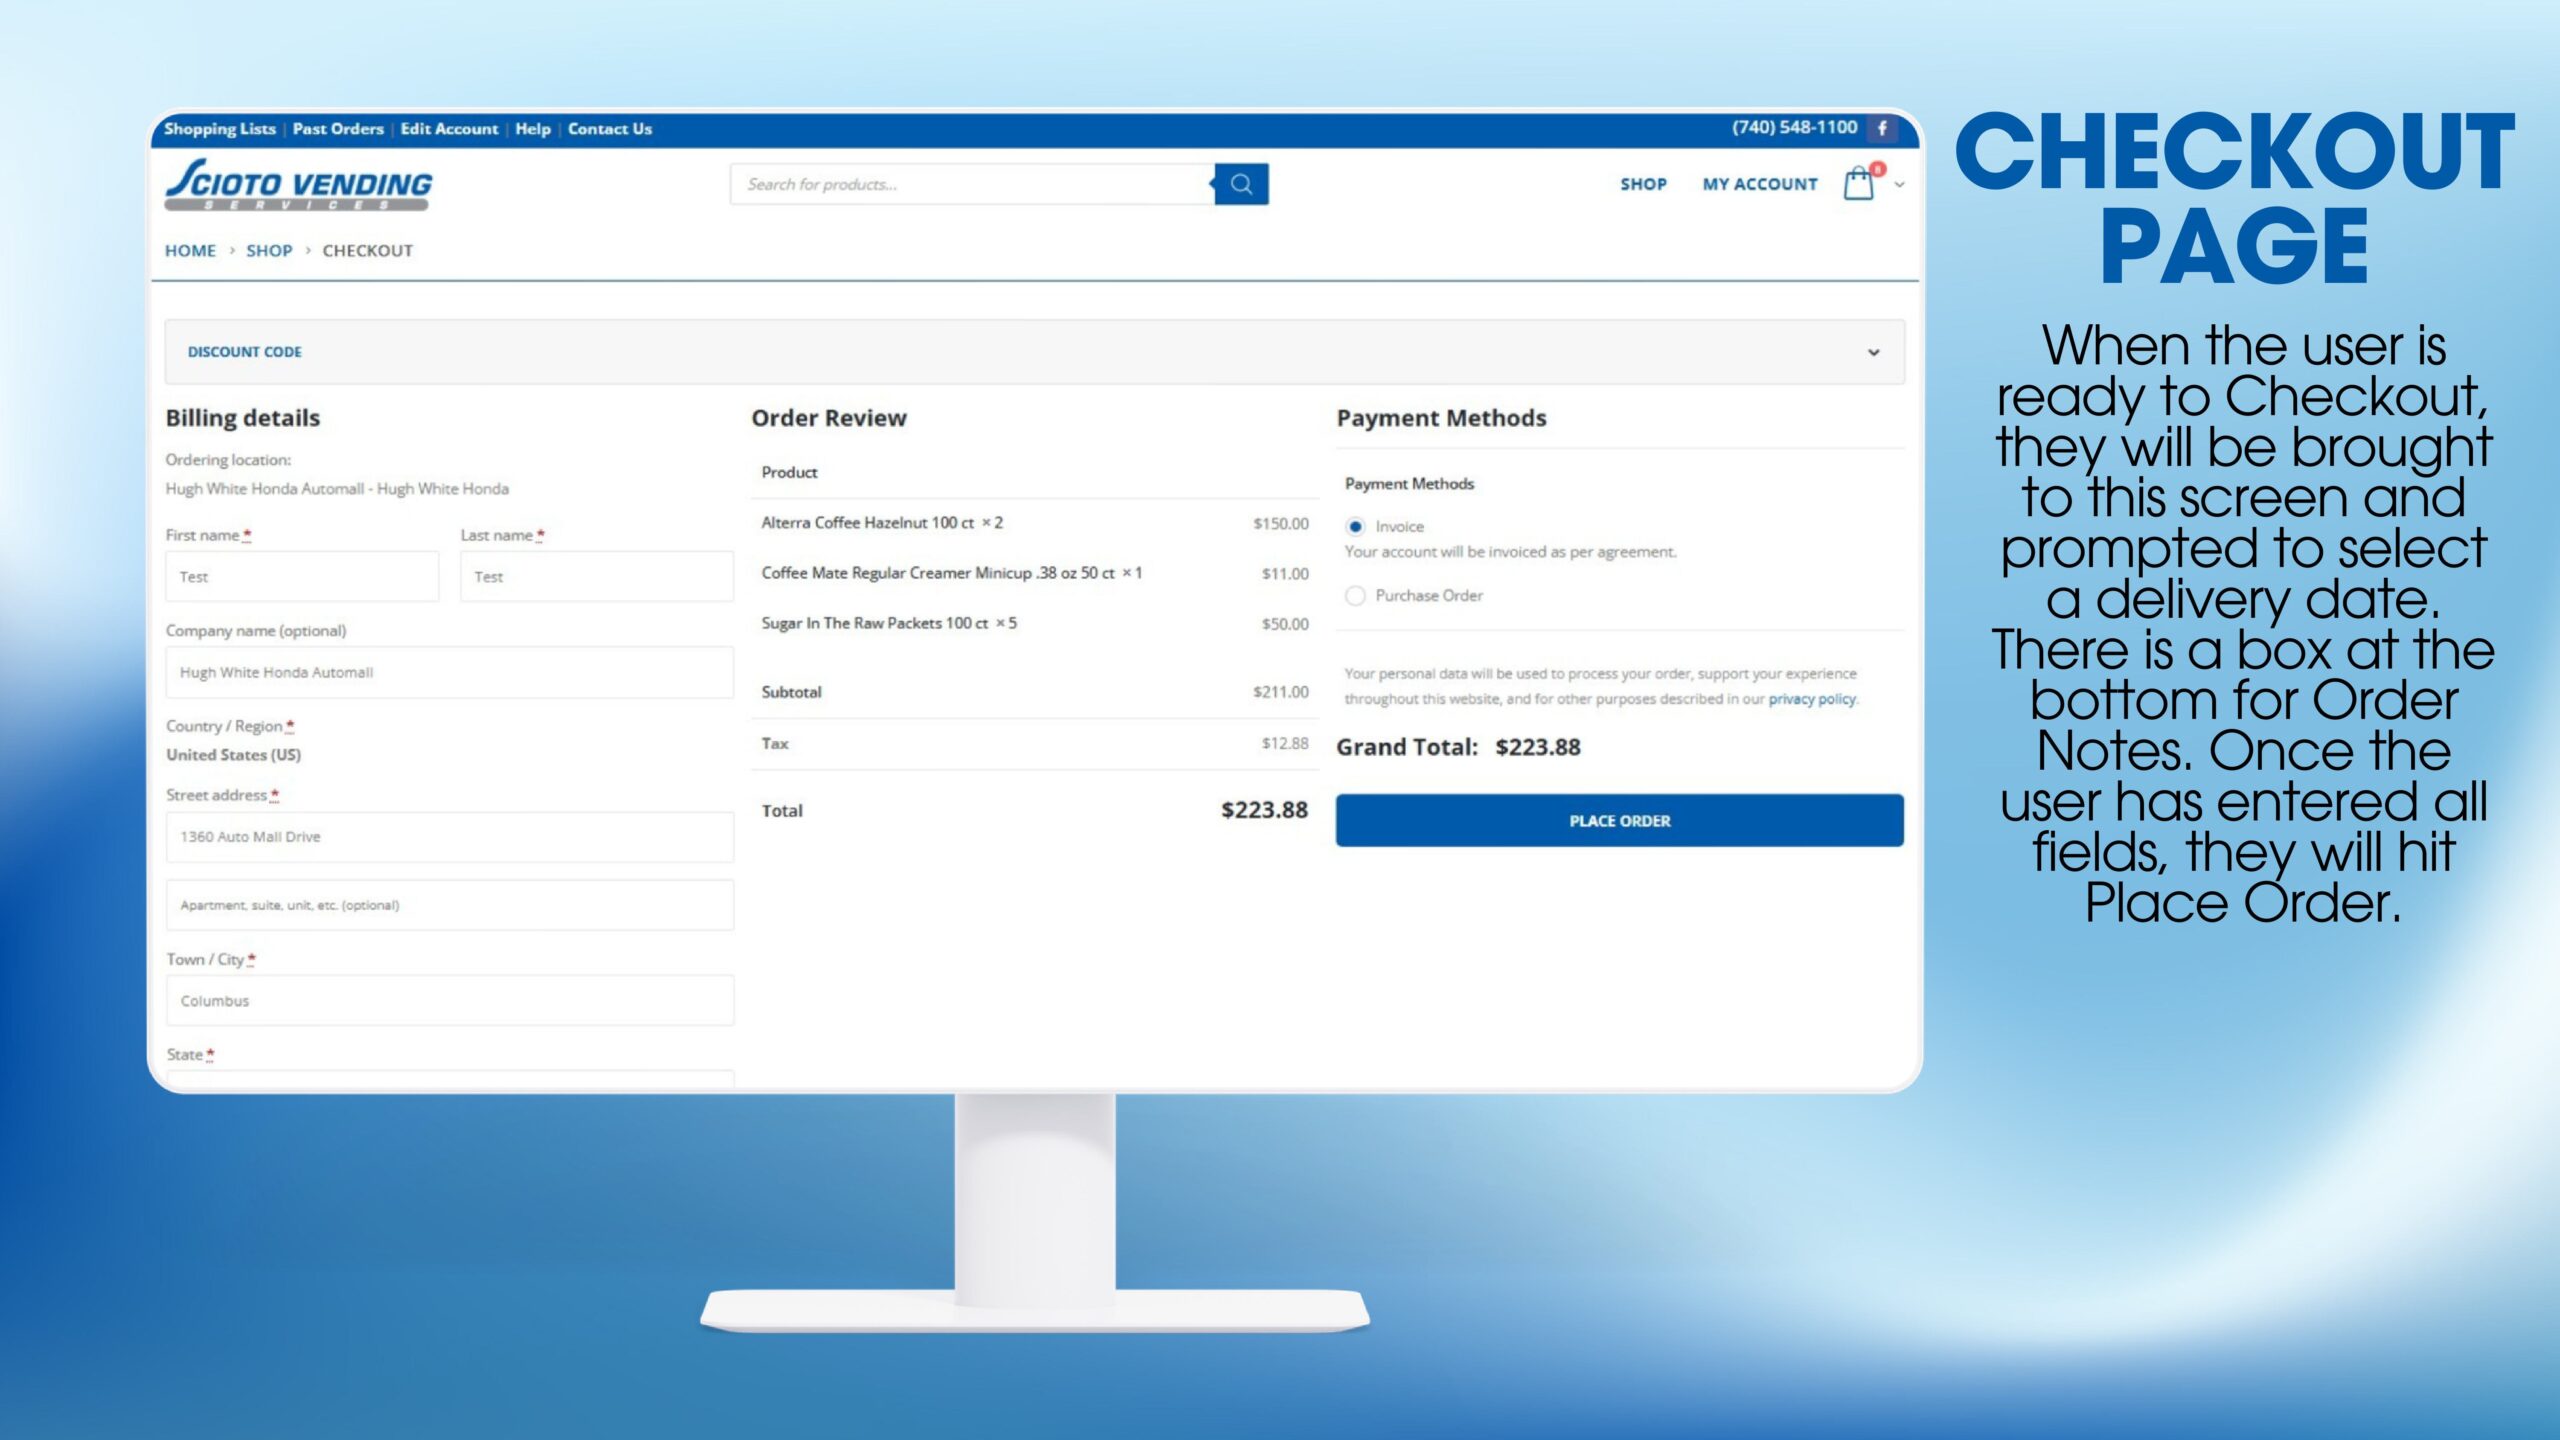Go to Past Orders menu item

[x=338, y=129]
